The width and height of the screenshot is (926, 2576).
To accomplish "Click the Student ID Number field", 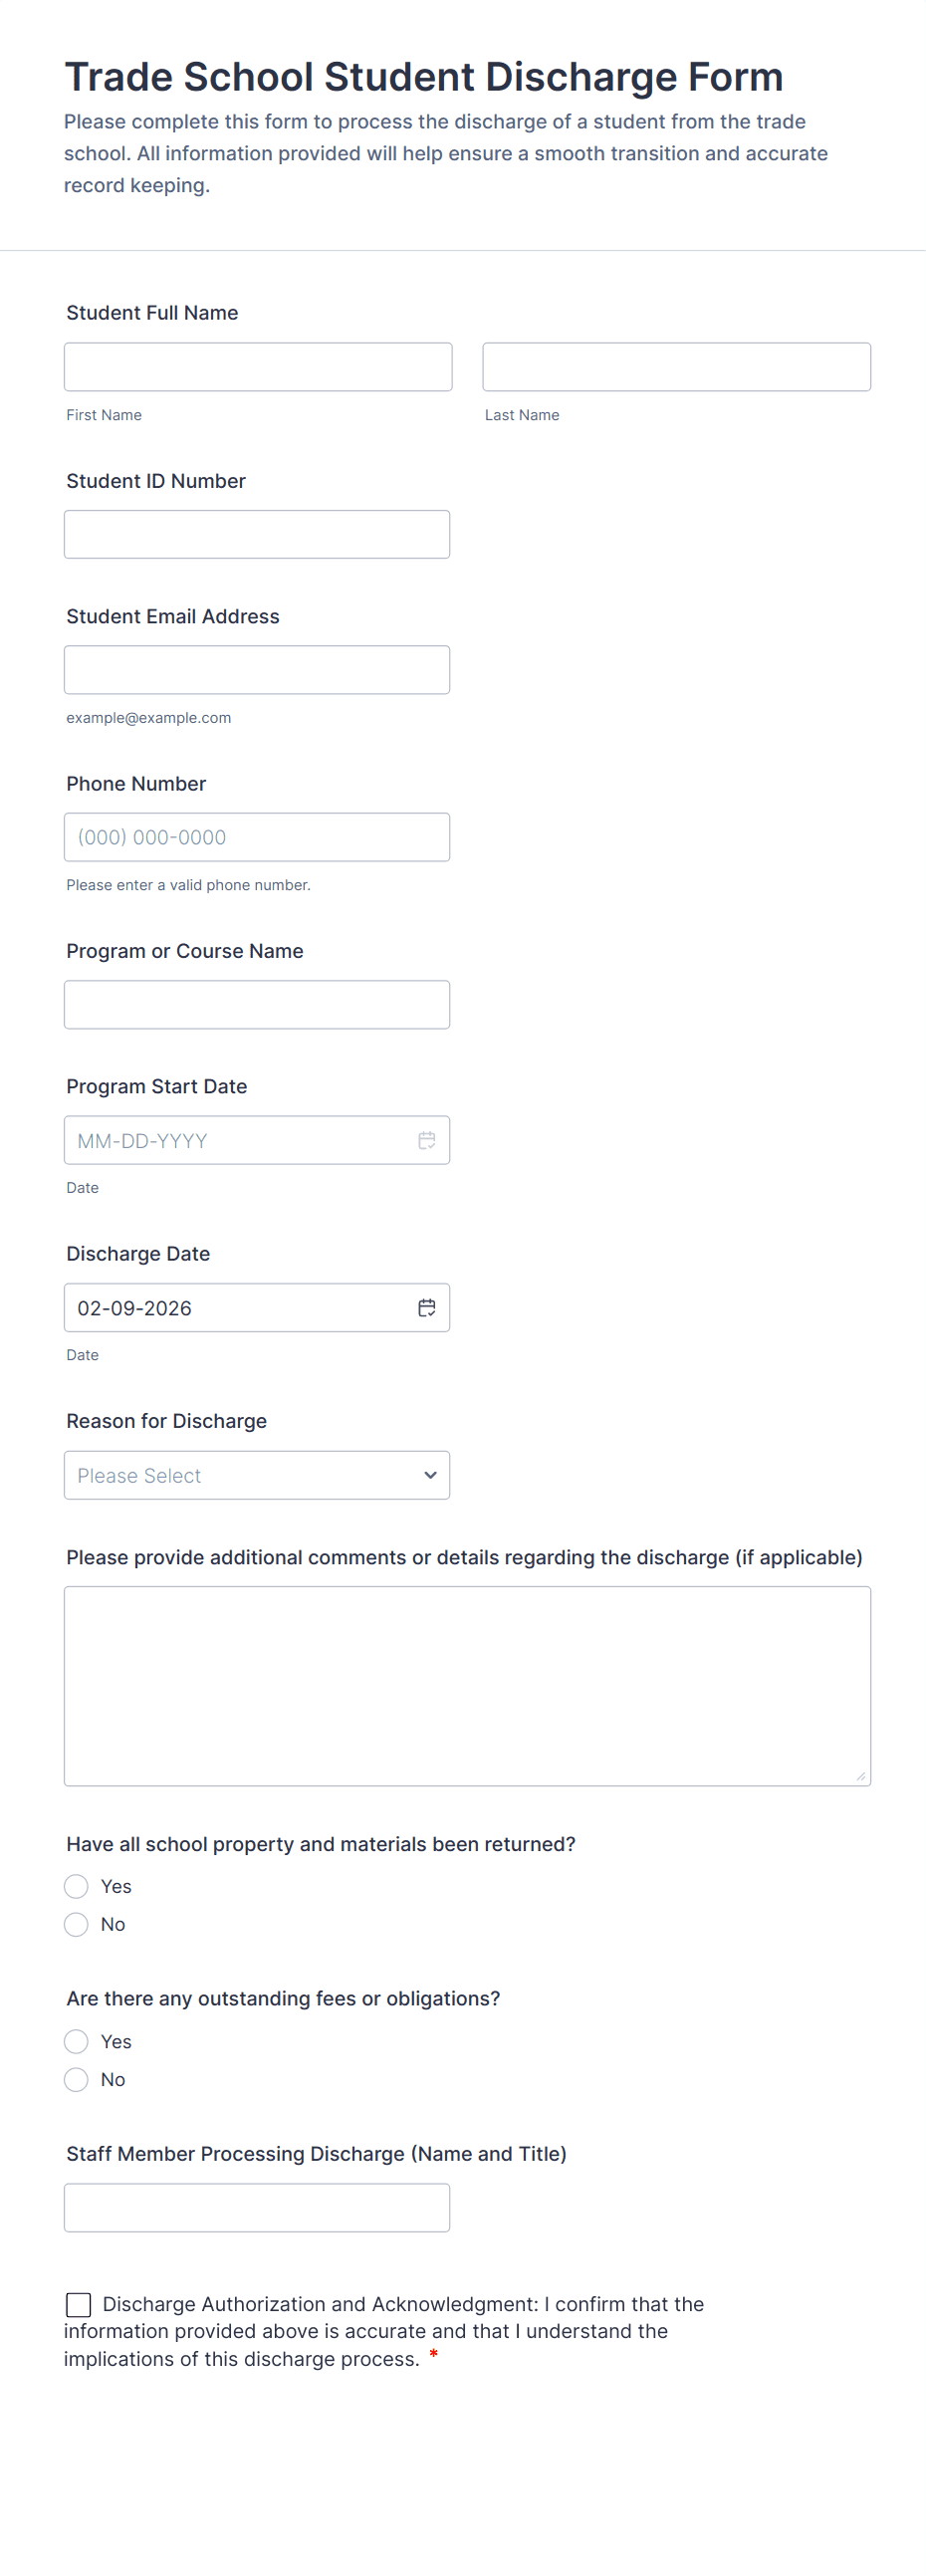I will click(x=257, y=534).
